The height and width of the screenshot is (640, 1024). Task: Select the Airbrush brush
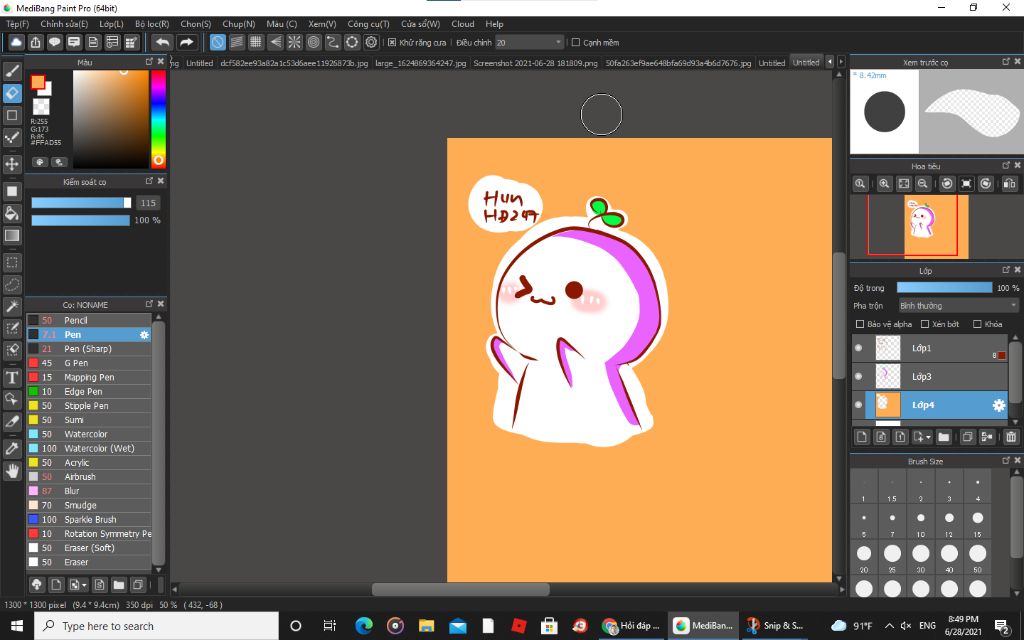click(x=89, y=477)
